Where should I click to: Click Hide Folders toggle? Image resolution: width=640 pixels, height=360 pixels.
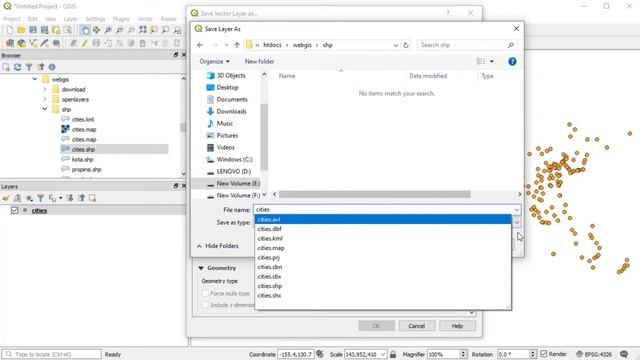(218, 246)
